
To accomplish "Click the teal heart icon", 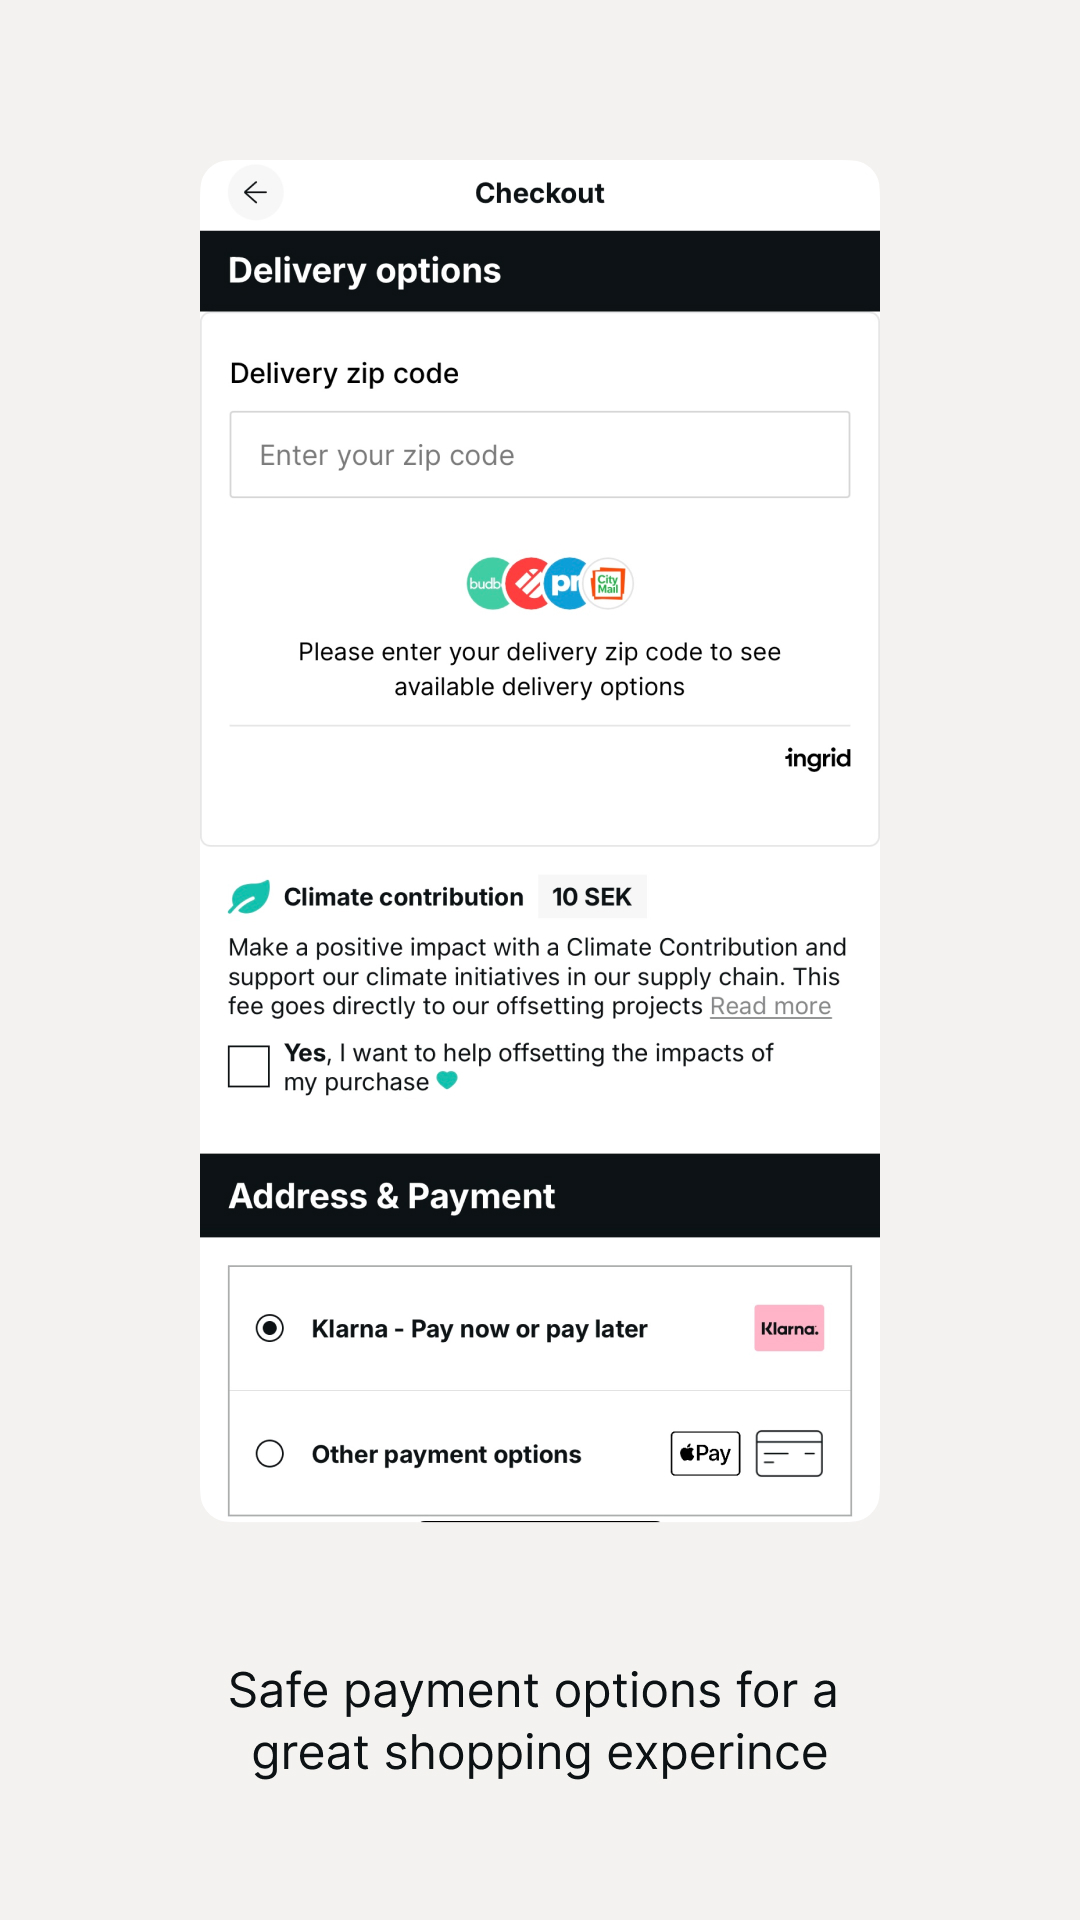I will coord(447,1080).
